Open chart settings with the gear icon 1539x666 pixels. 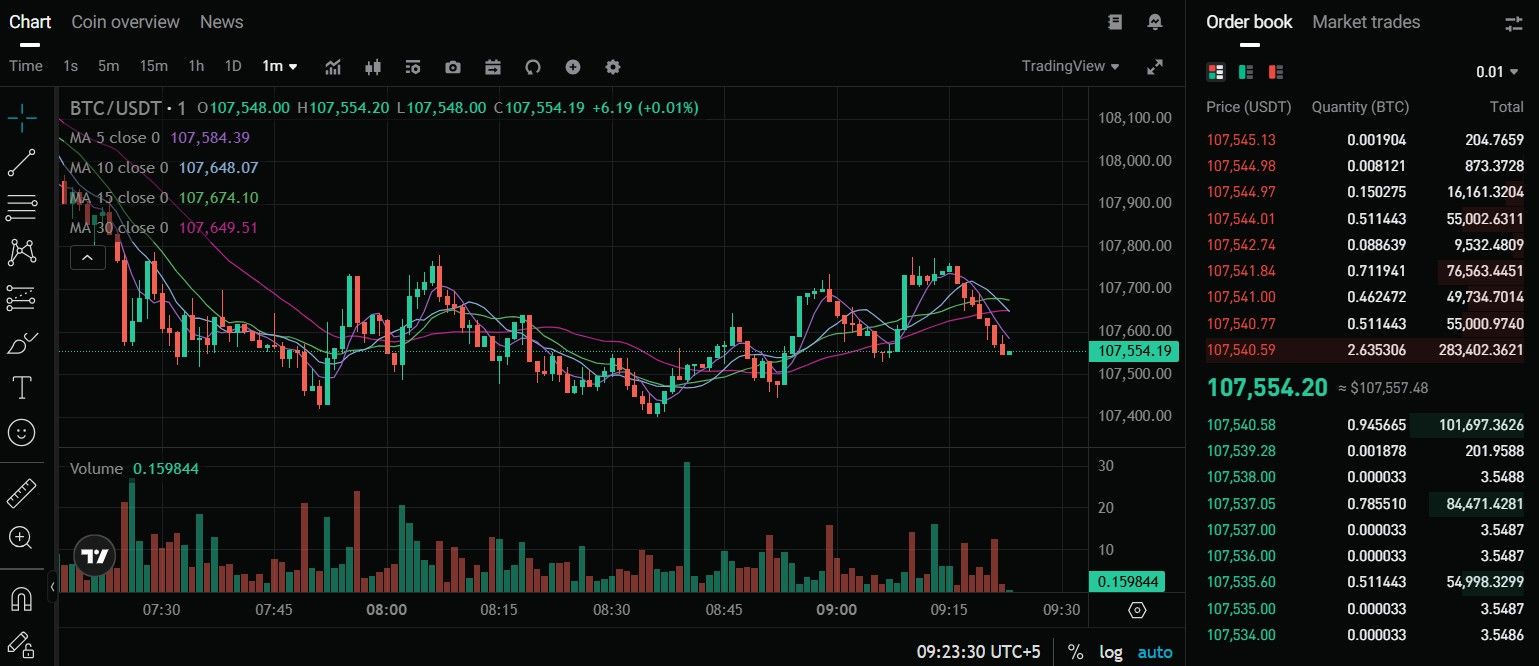click(x=612, y=66)
